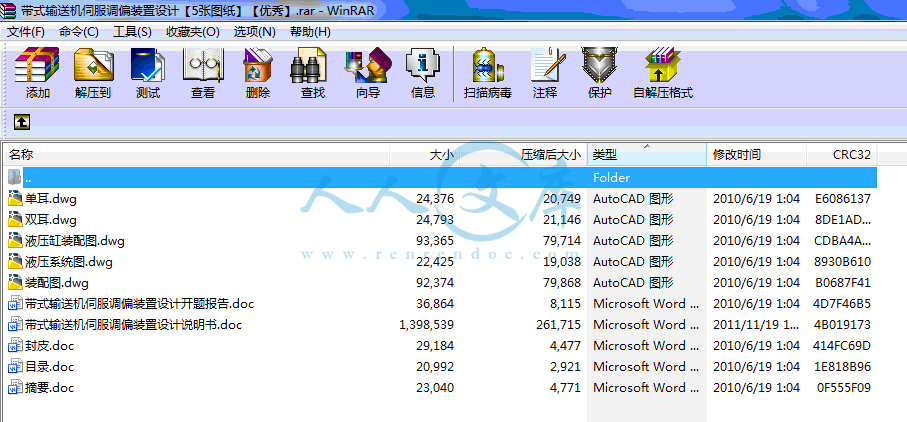Select the file name 目录.doc
This screenshot has width=907, height=422.
[x=50, y=367]
